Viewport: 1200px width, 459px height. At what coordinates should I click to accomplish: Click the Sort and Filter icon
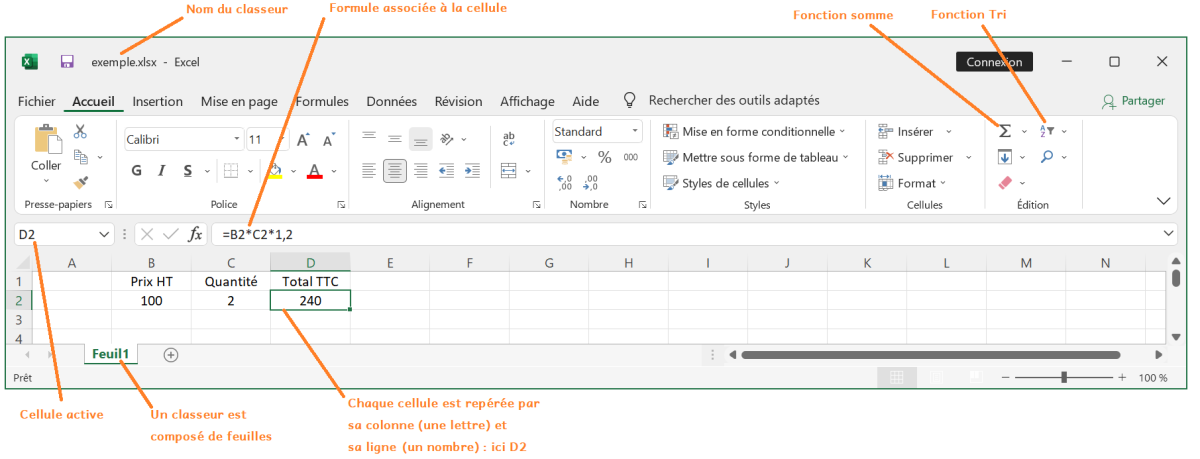click(x=1047, y=131)
